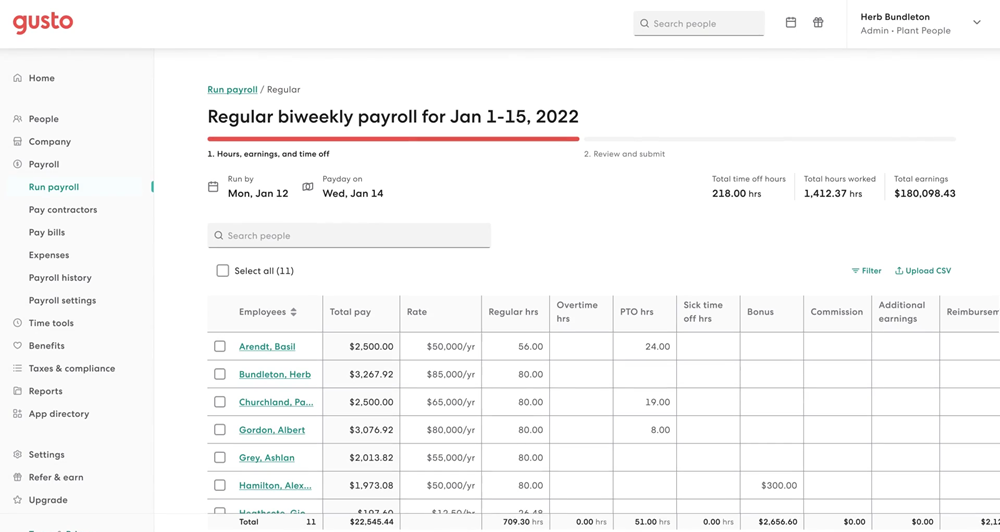Click the Run payroll breadcrumb link
The height and width of the screenshot is (532, 1000).
232,90
